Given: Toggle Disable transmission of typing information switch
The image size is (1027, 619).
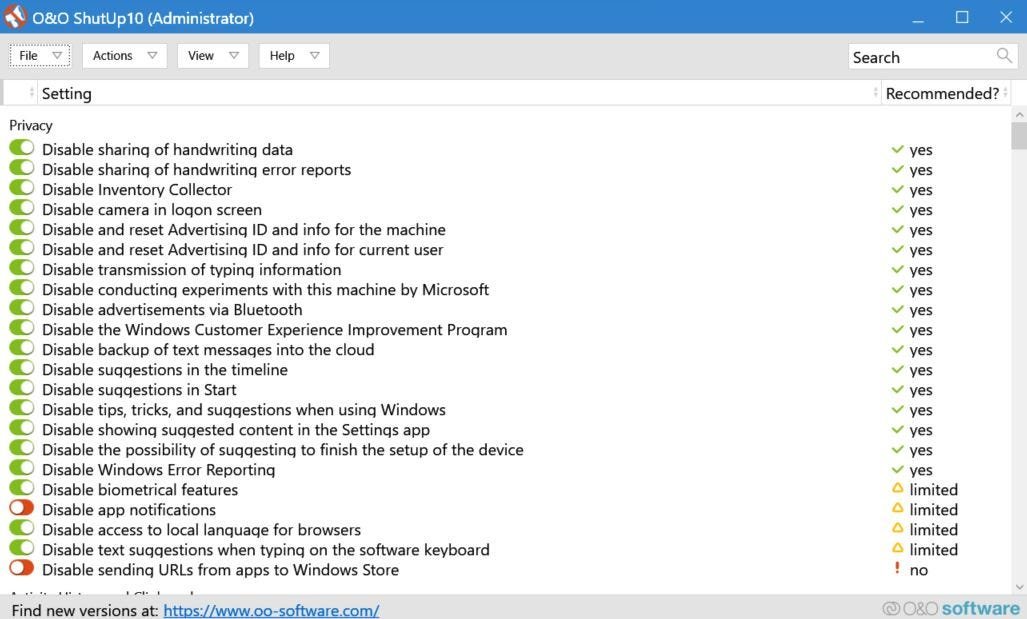Looking at the screenshot, I should [22, 267].
